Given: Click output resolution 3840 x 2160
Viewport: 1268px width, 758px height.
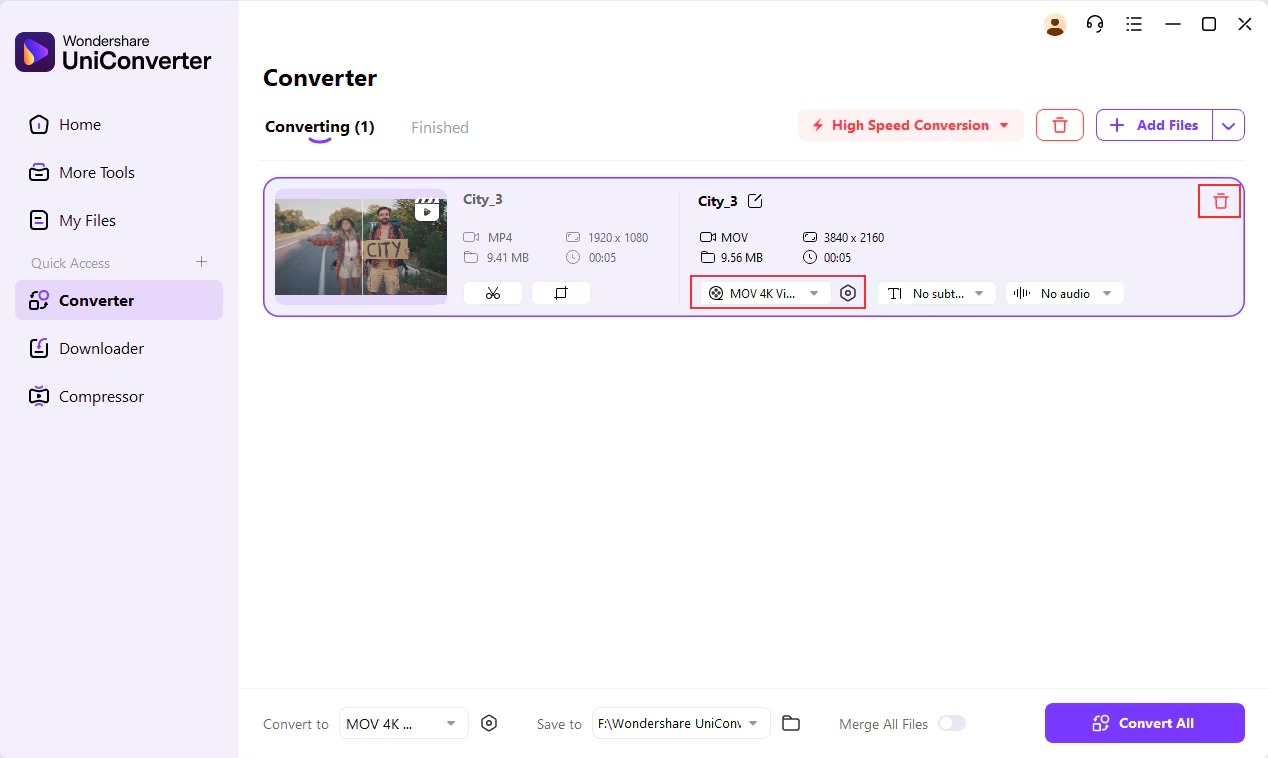Looking at the screenshot, I should coord(854,238).
